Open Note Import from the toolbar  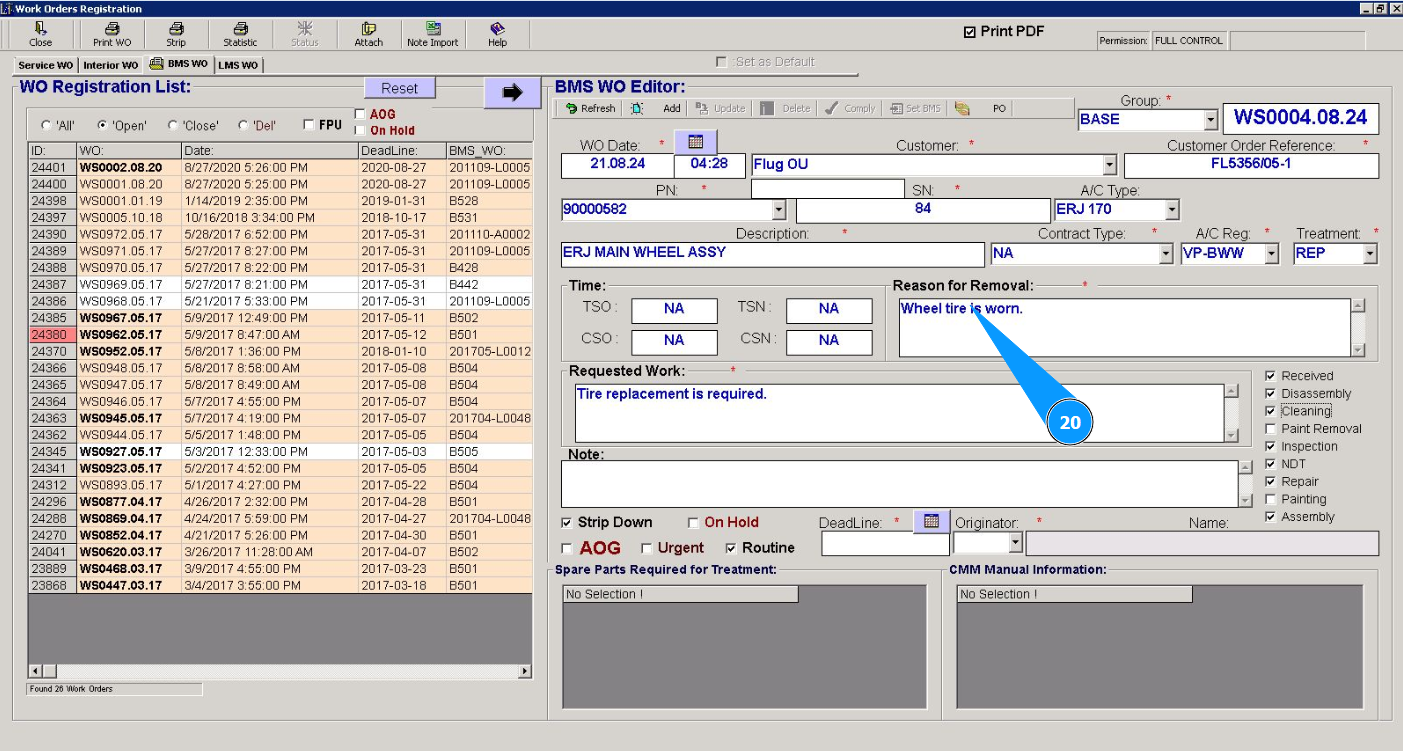(432, 34)
